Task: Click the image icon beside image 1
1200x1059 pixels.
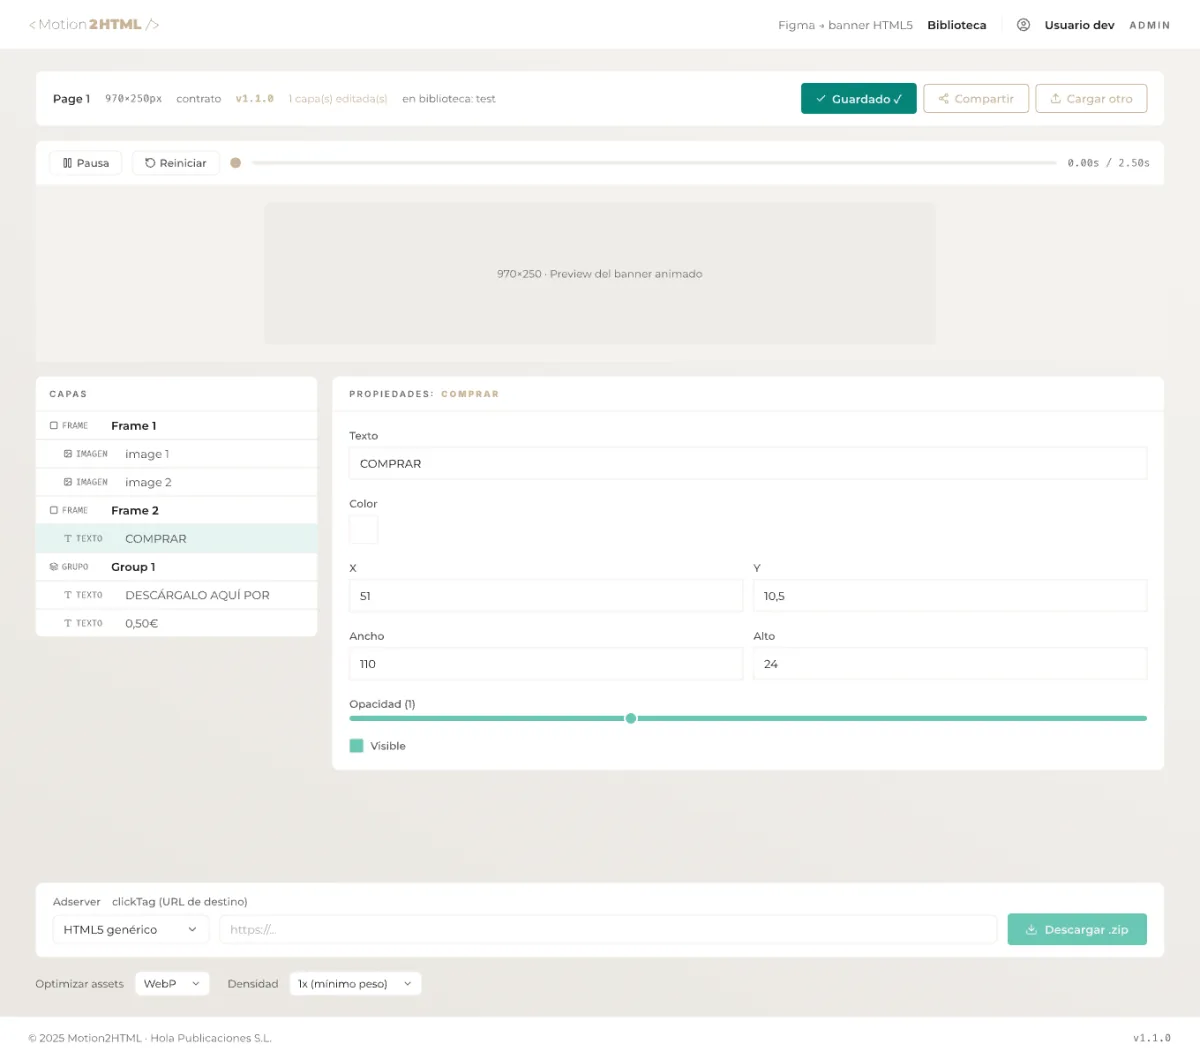Action: [x=68, y=454]
